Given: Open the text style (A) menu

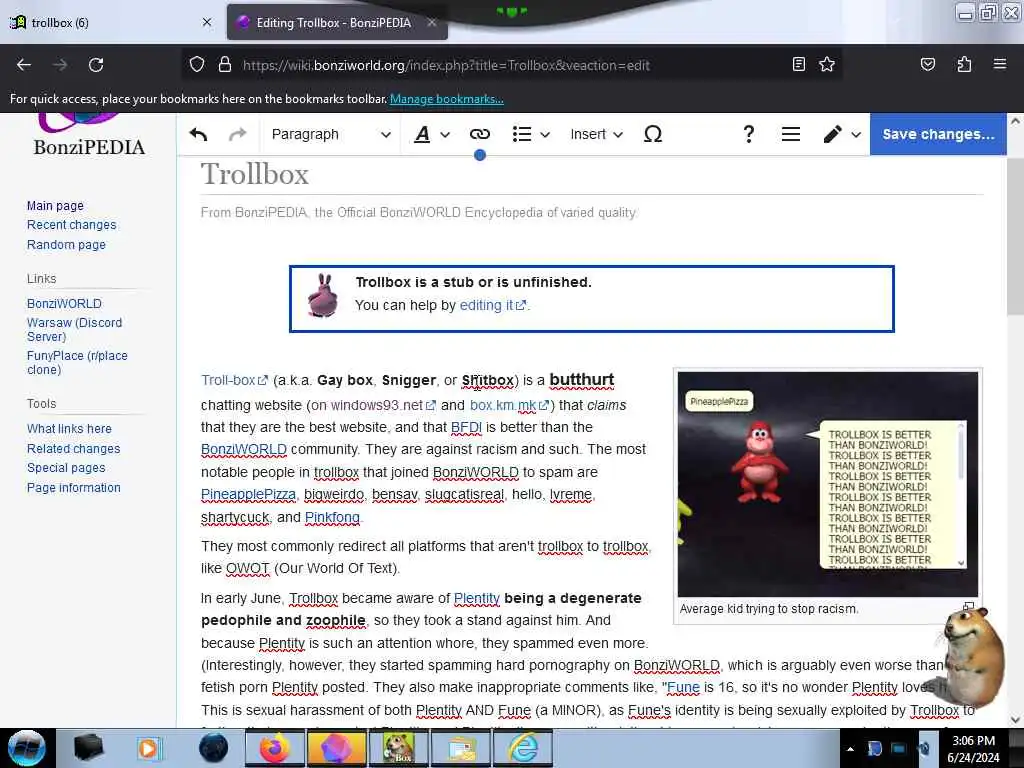Looking at the screenshot, I should 432,135.
